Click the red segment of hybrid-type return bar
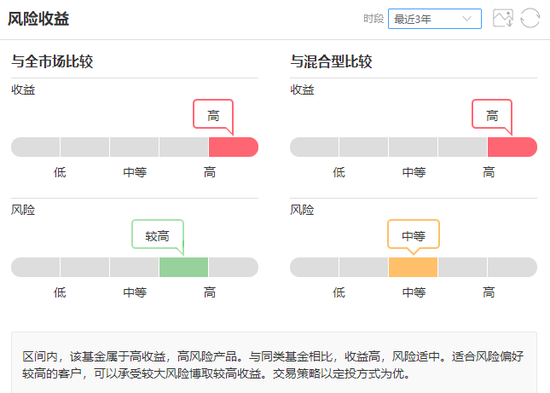Viewport: 550px width, 393px height. pos(512,147)
